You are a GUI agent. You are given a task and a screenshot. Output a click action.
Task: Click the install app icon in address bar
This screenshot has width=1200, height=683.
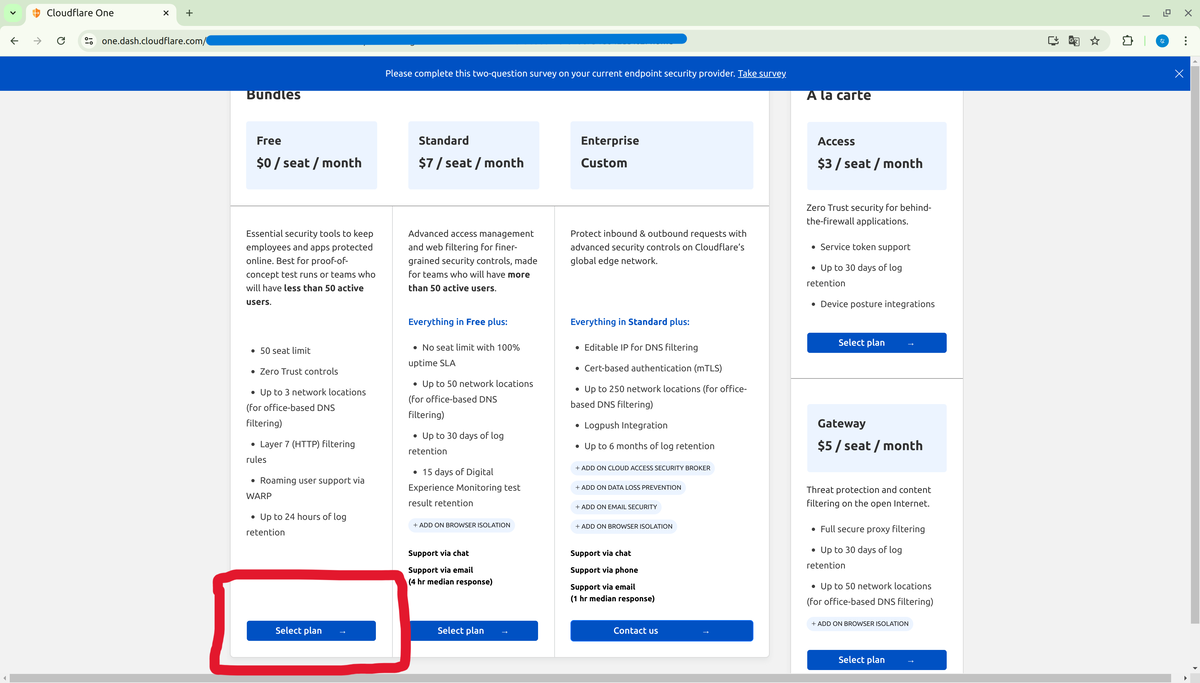tap(1053, 41)
